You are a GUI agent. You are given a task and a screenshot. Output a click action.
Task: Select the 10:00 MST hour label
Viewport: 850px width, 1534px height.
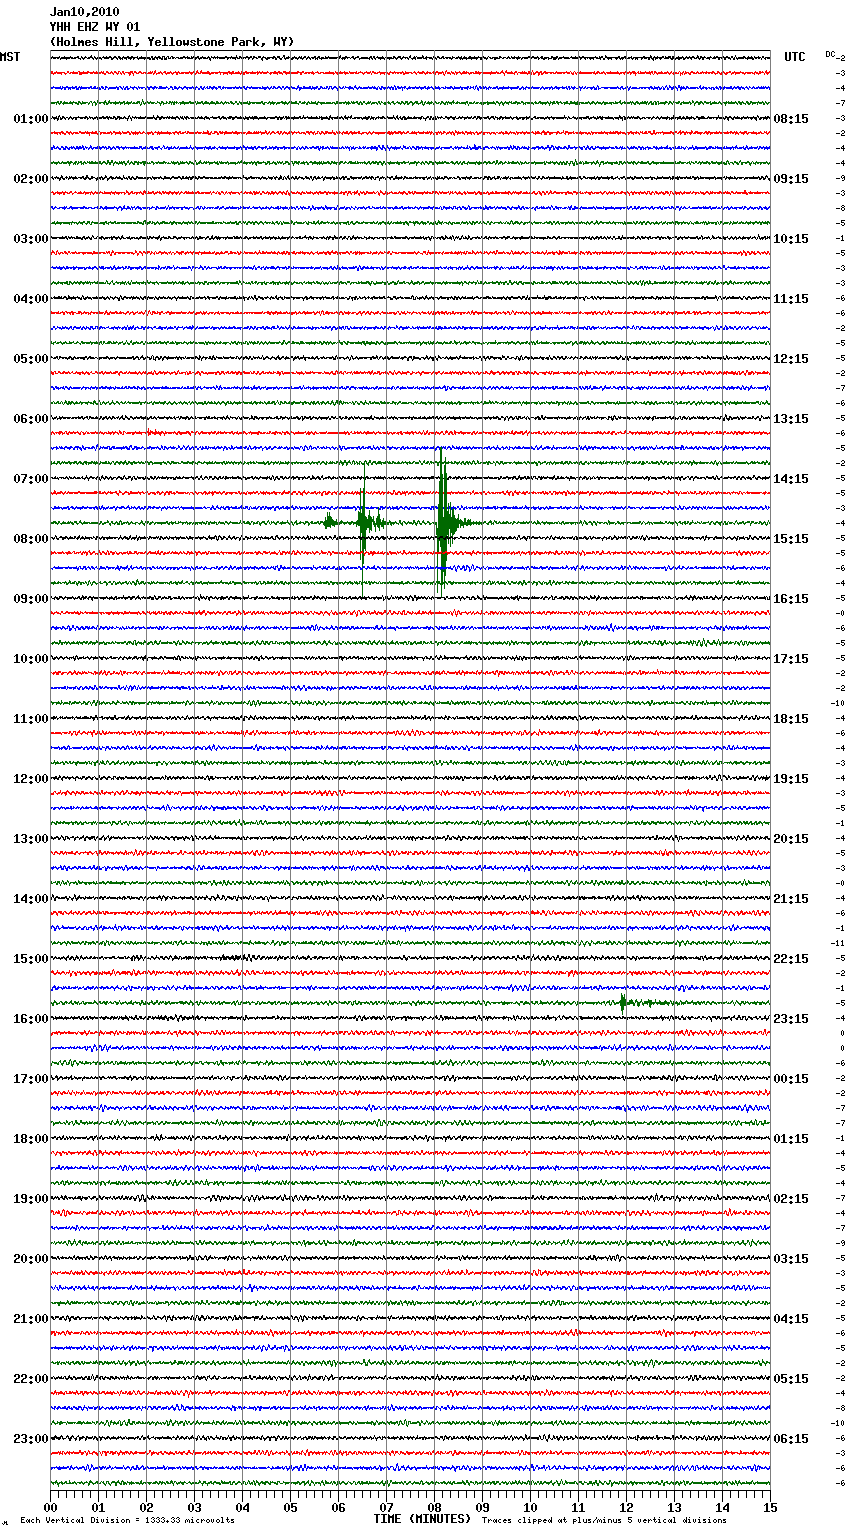[31, 659]
